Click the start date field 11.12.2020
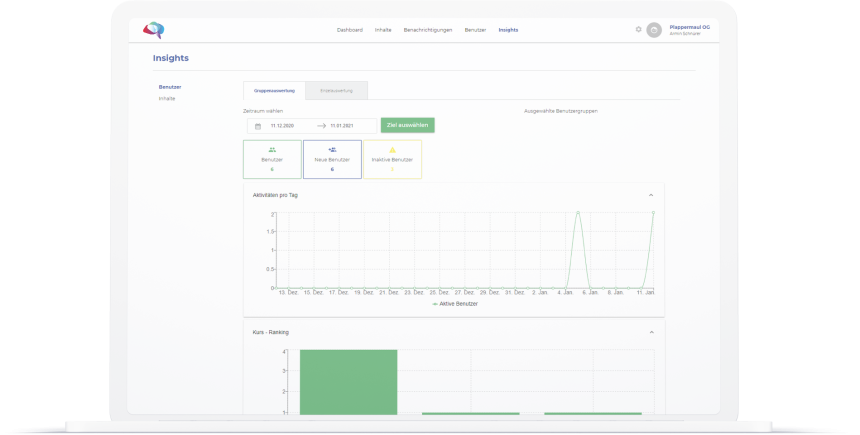860x435 pixels. pyautogui.click(x=282, y=126)
